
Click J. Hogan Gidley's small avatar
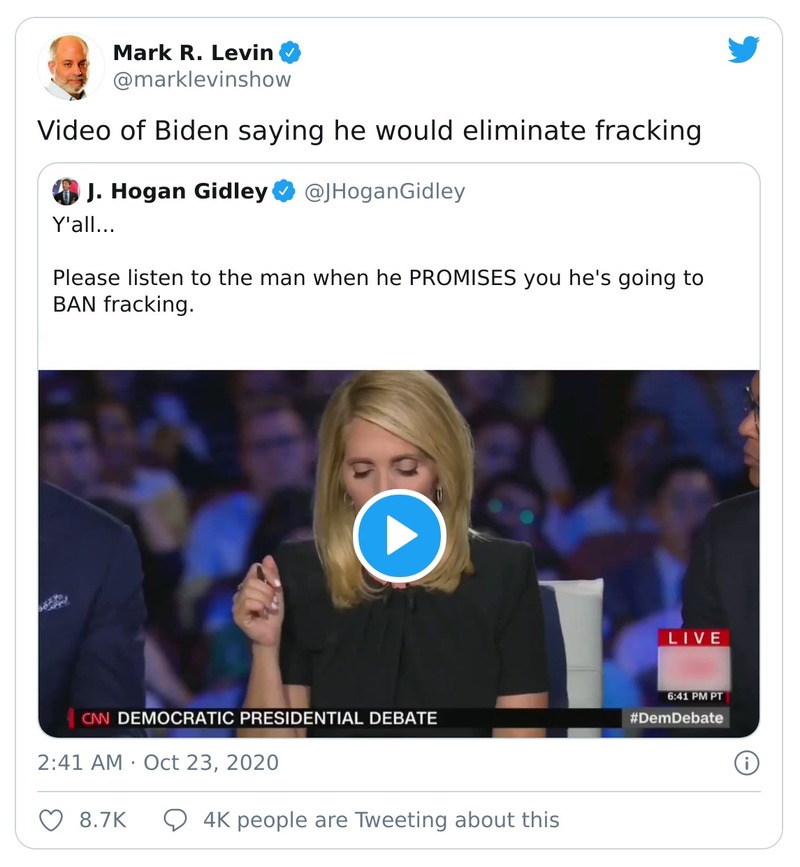66,191
